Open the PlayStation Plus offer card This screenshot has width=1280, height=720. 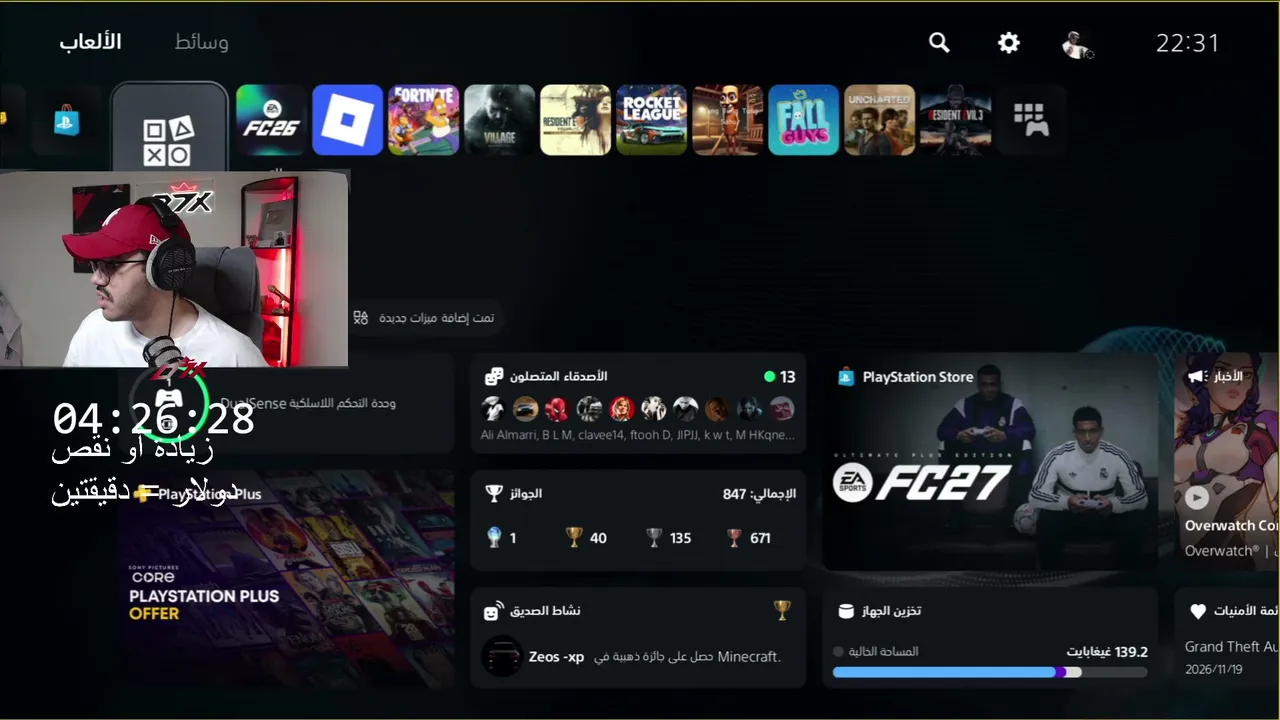click(286, 579)
